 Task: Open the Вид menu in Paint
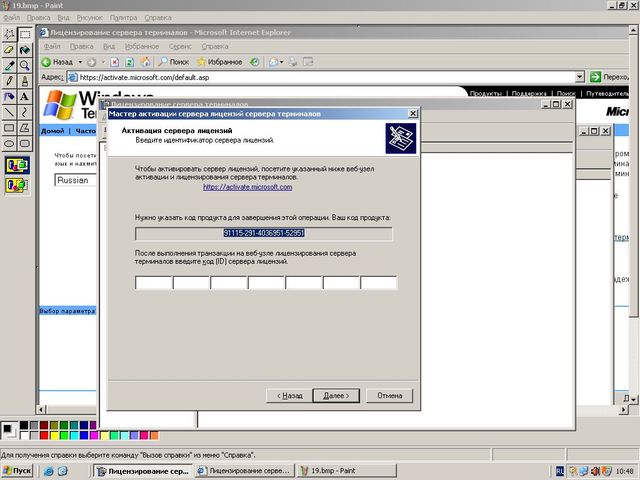click(63, 18)
